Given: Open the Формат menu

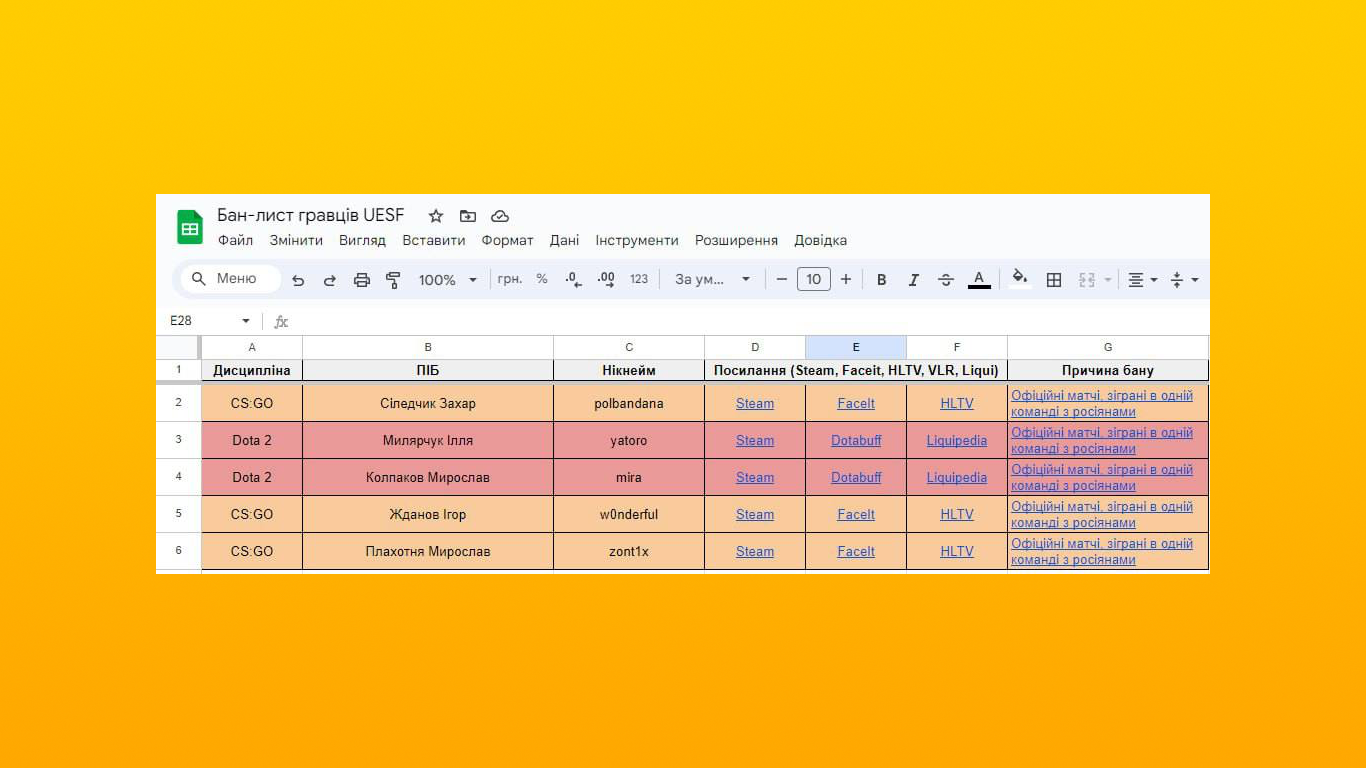Looking at the screenshot, I should coord(507,240).
